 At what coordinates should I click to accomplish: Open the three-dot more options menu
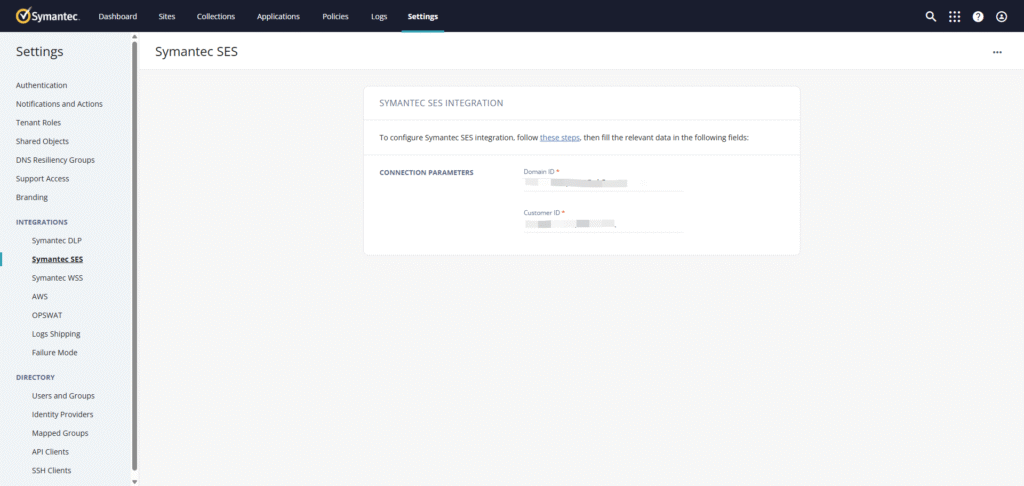pos(997,52)
